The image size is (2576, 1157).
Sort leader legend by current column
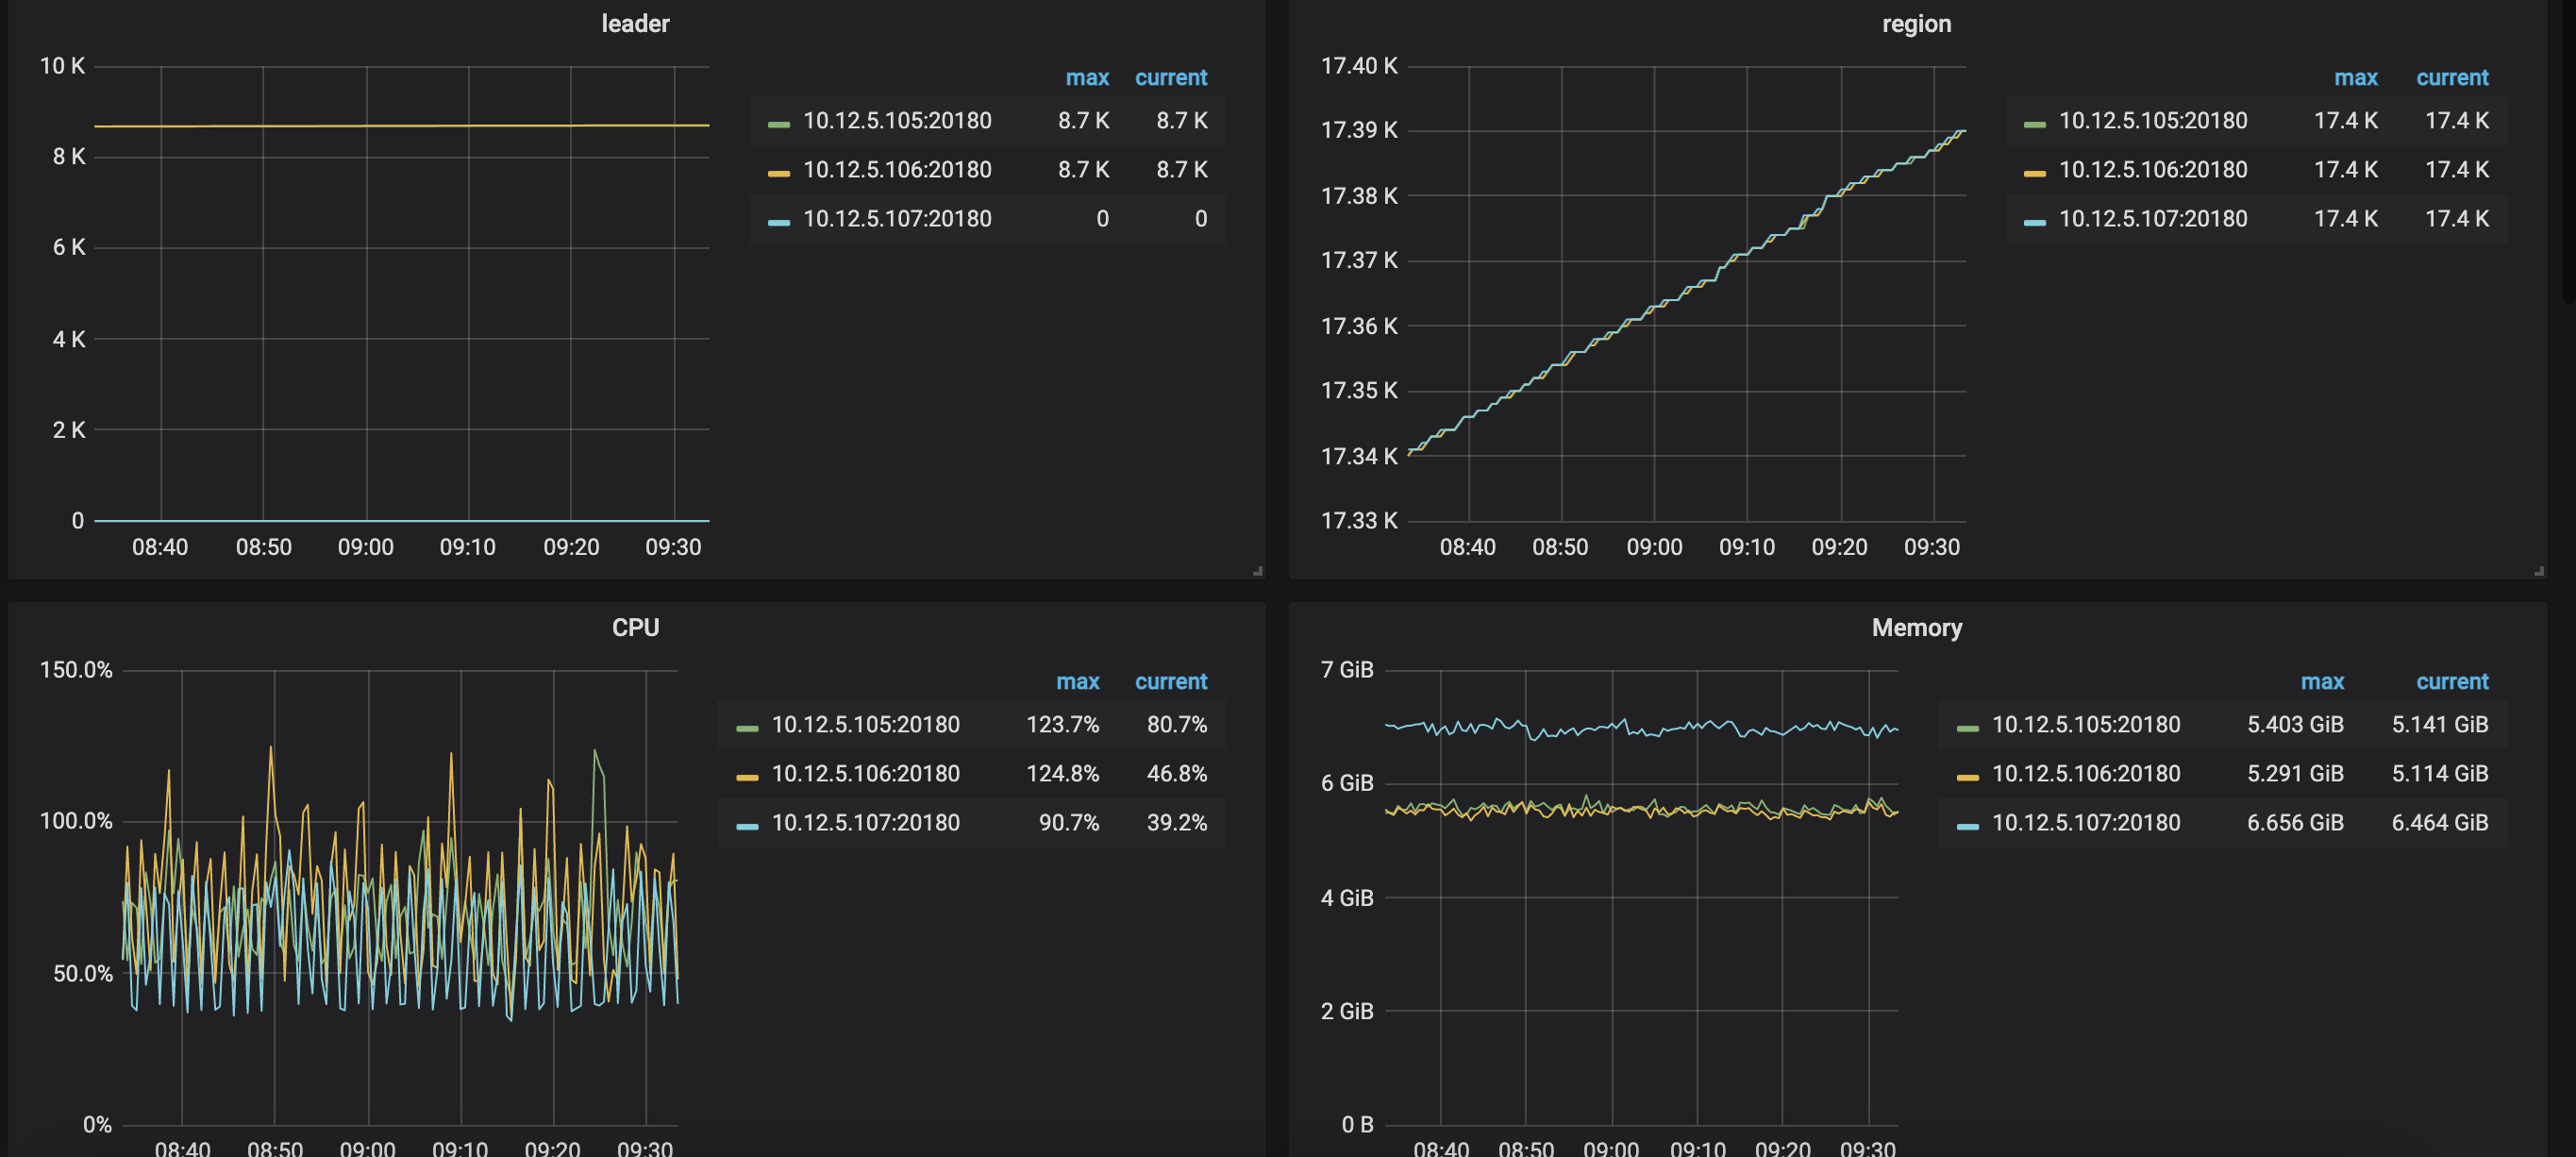point(1170,78)
